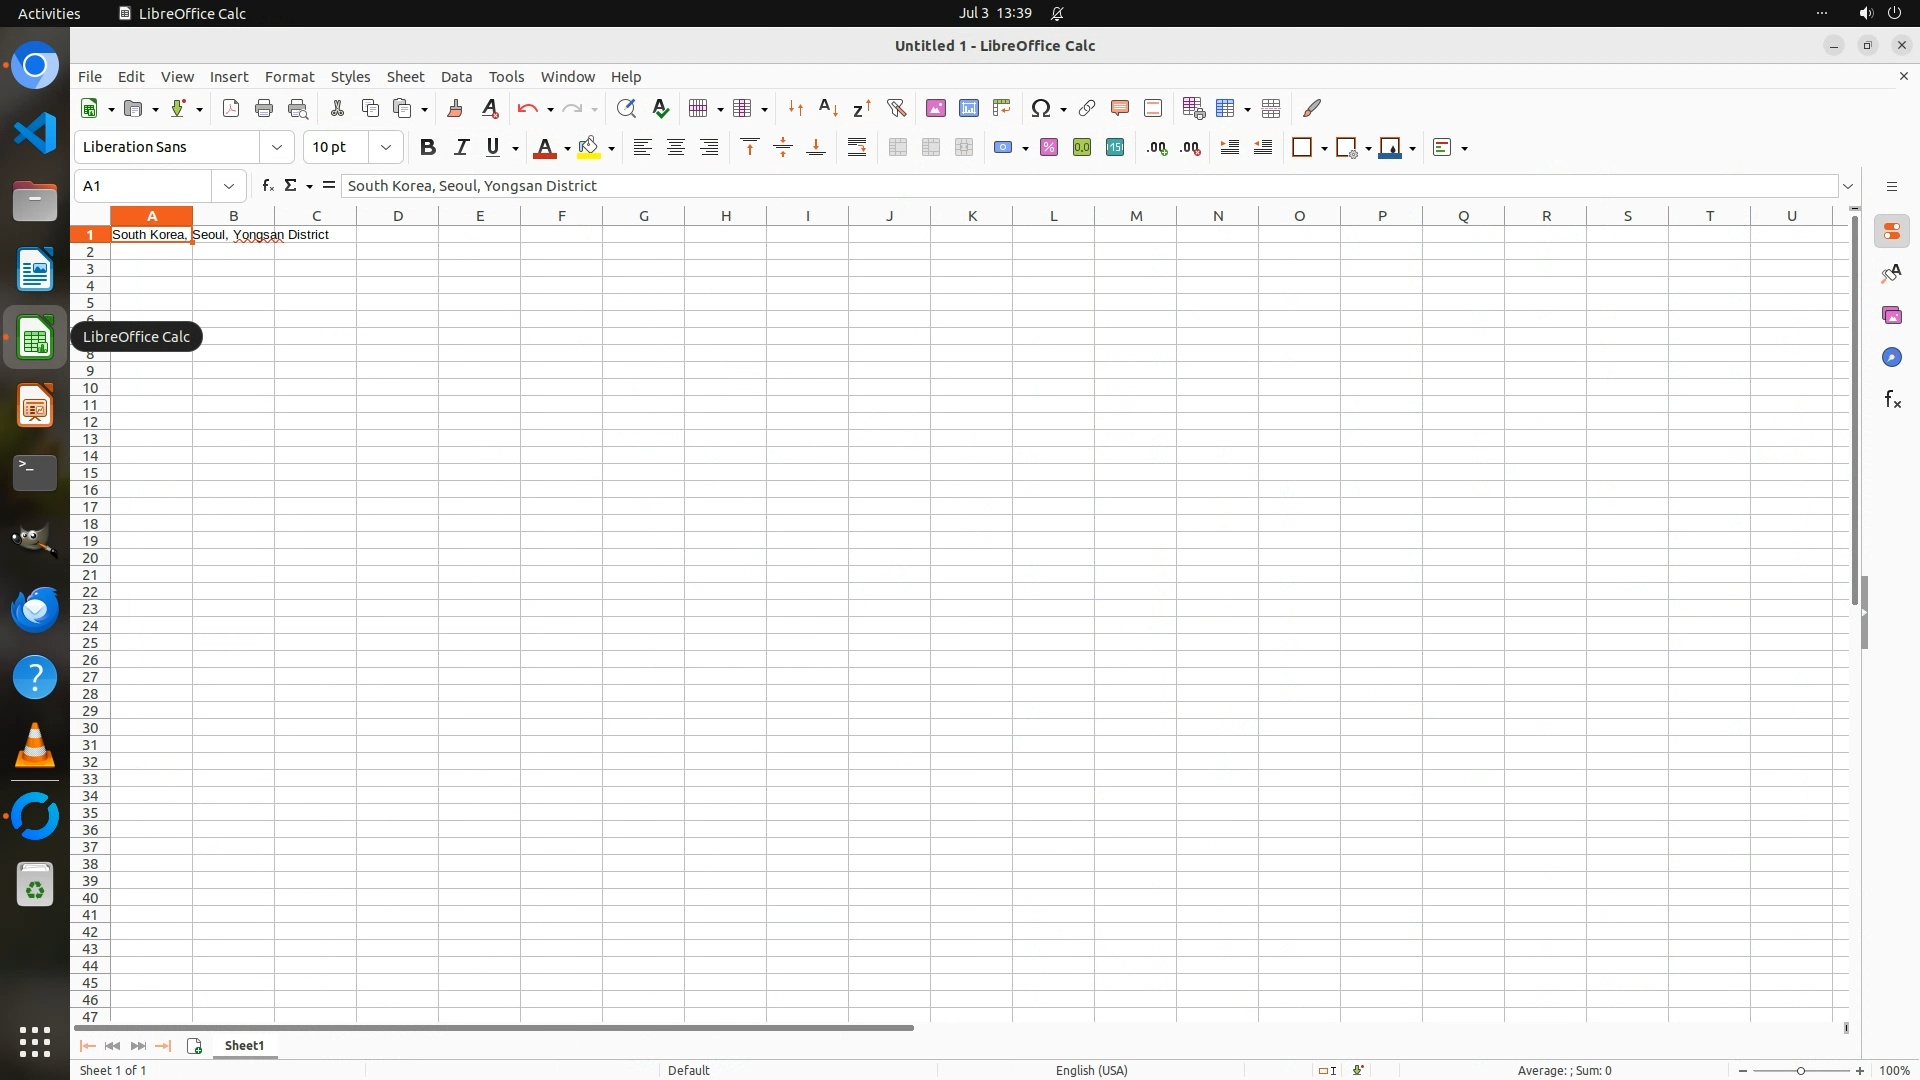
Task: Click the Insert Special Character icon
Action: point(1041,108)
